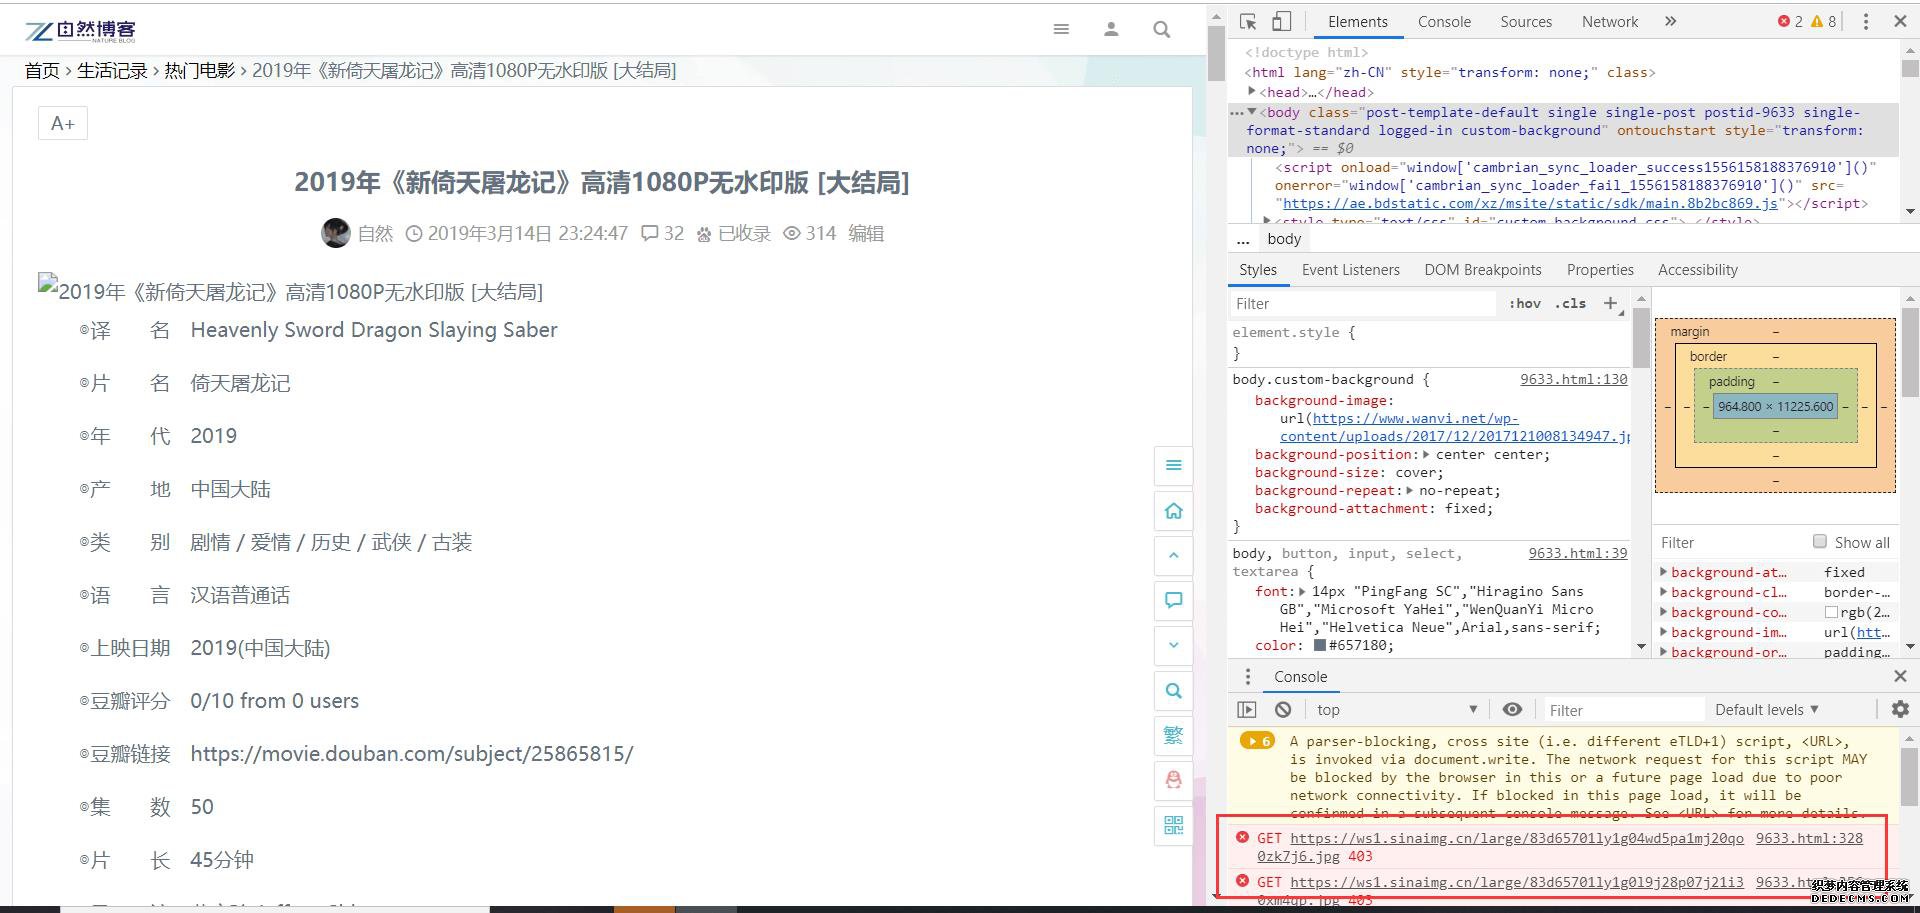Focus the Styles pane Filter field
The image size is (1920, 913).
point(1361,303)
